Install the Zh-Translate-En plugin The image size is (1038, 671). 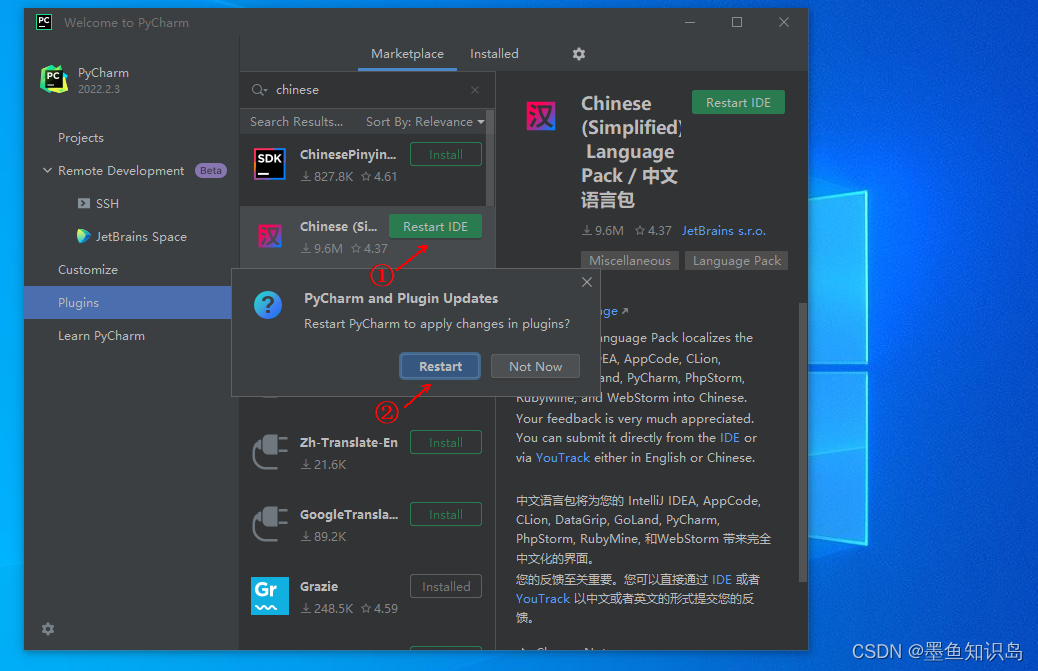(x=446, y=442)
